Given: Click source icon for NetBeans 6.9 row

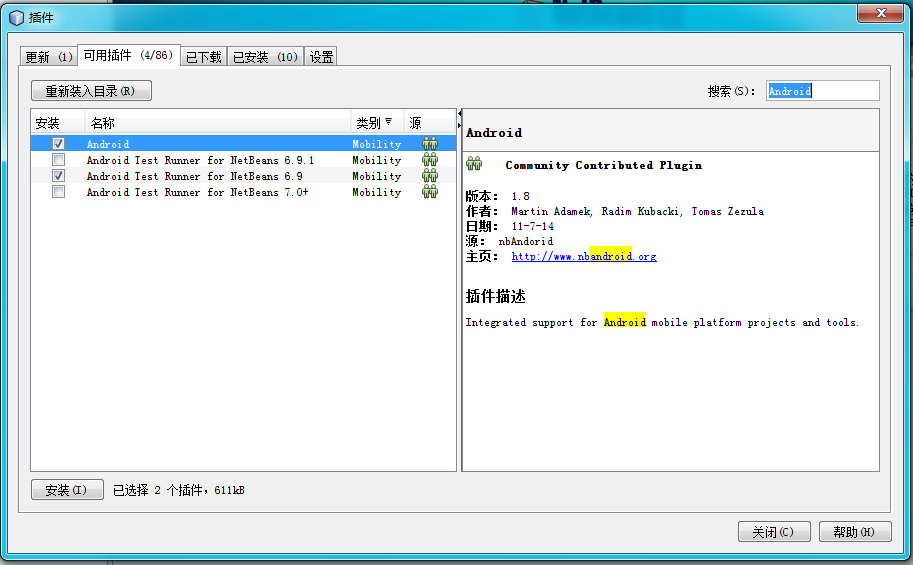Looking at the screenshot, I should 430,176.
